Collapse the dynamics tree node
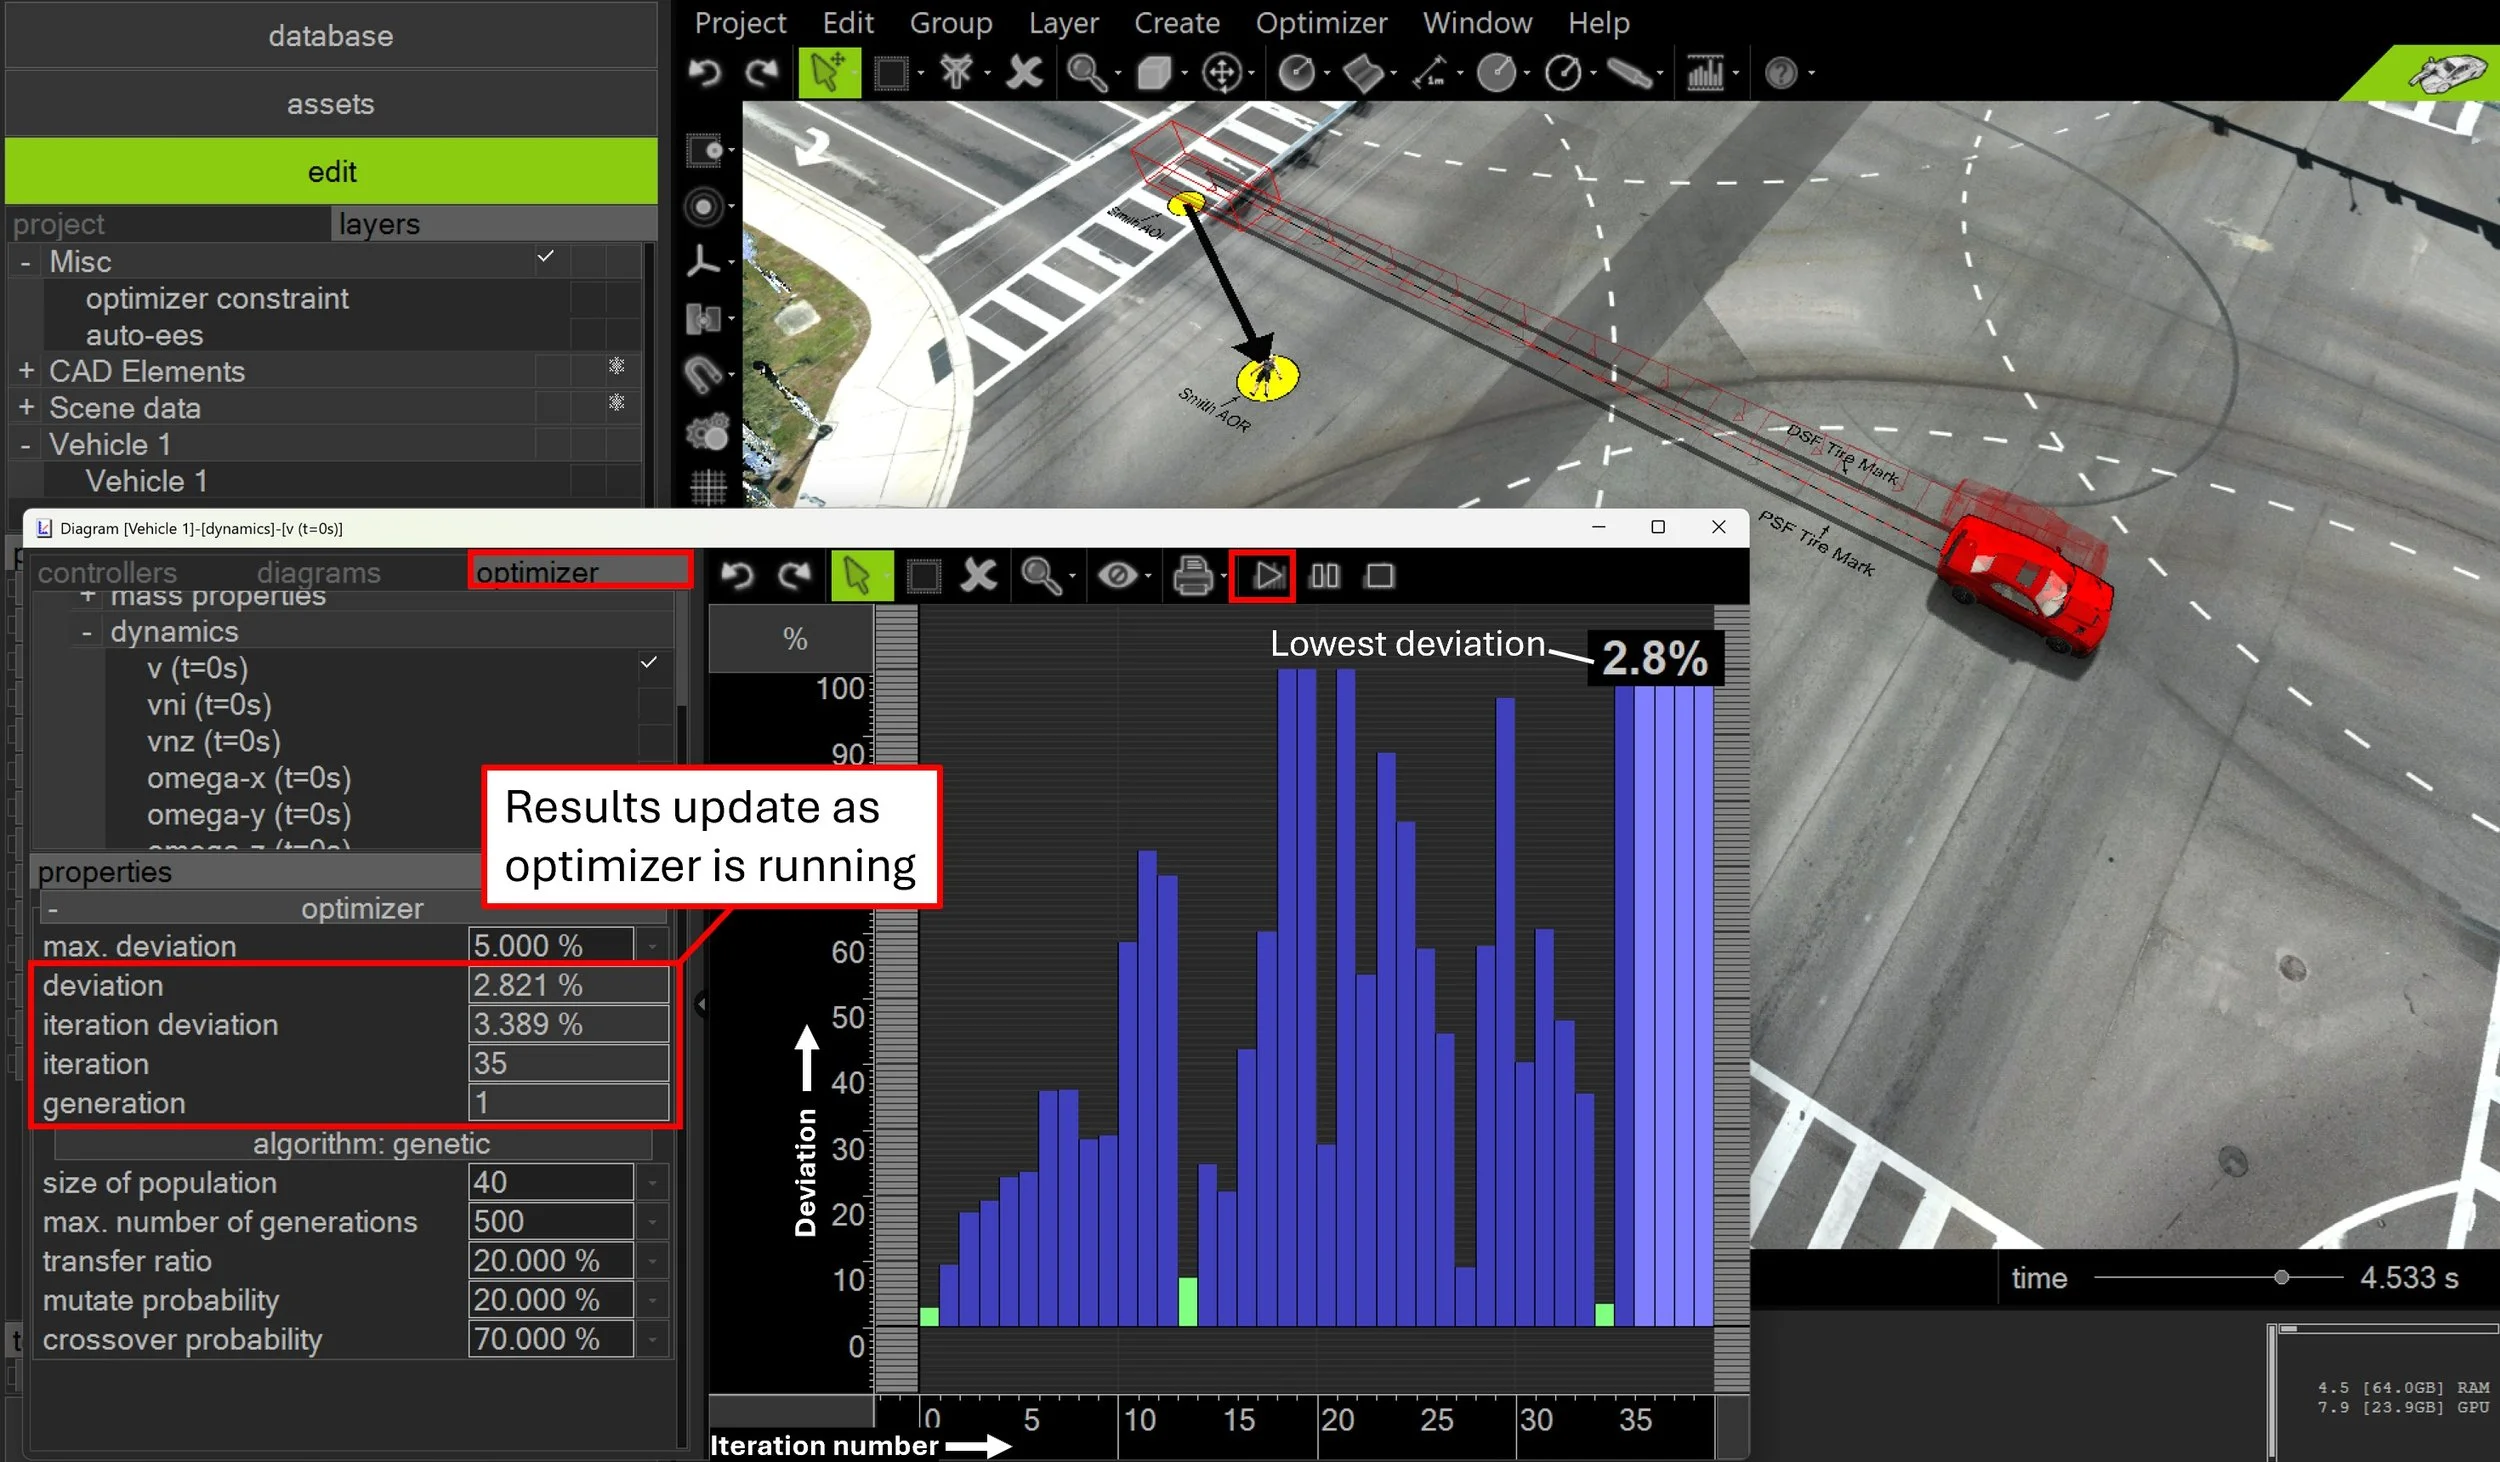The width and height of the screenshot is (2500, 1462). 87,632
